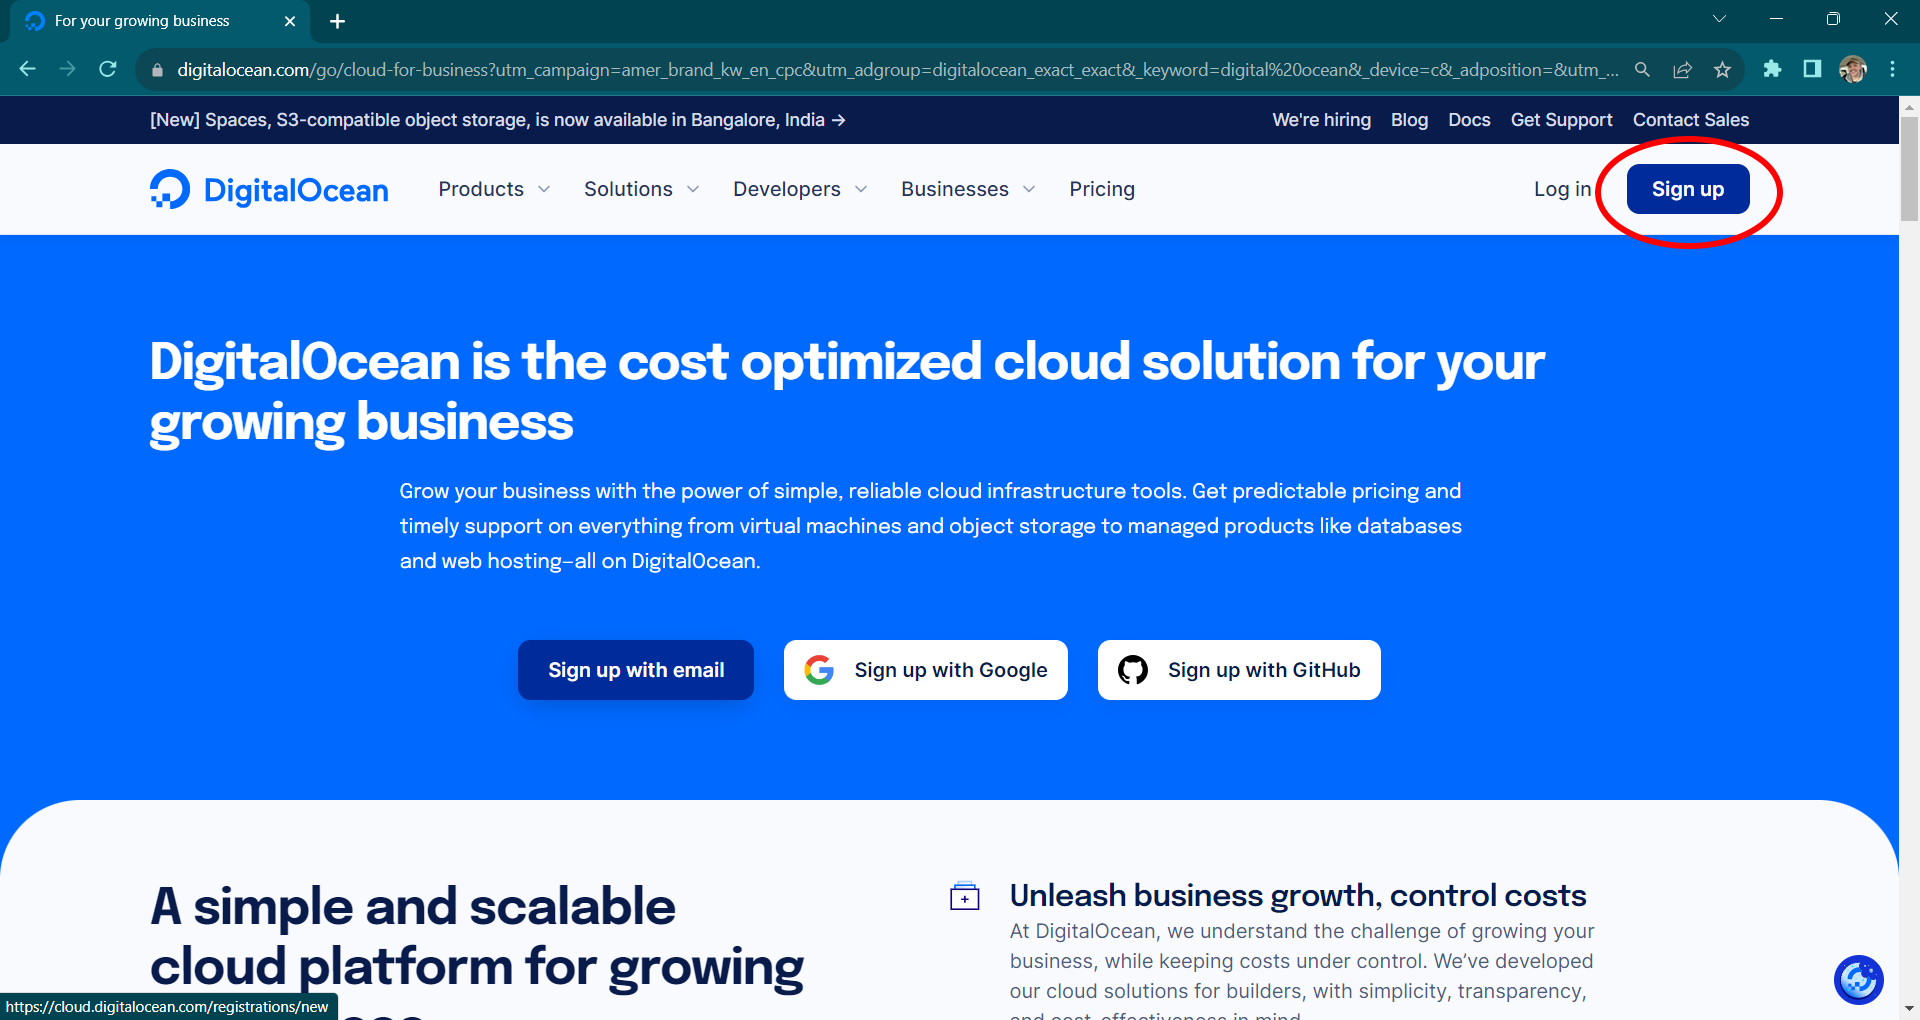Click the scrollbar up arrow
The image size is (1920, 1020).
pyautogui.click(x=1909, y=105)
